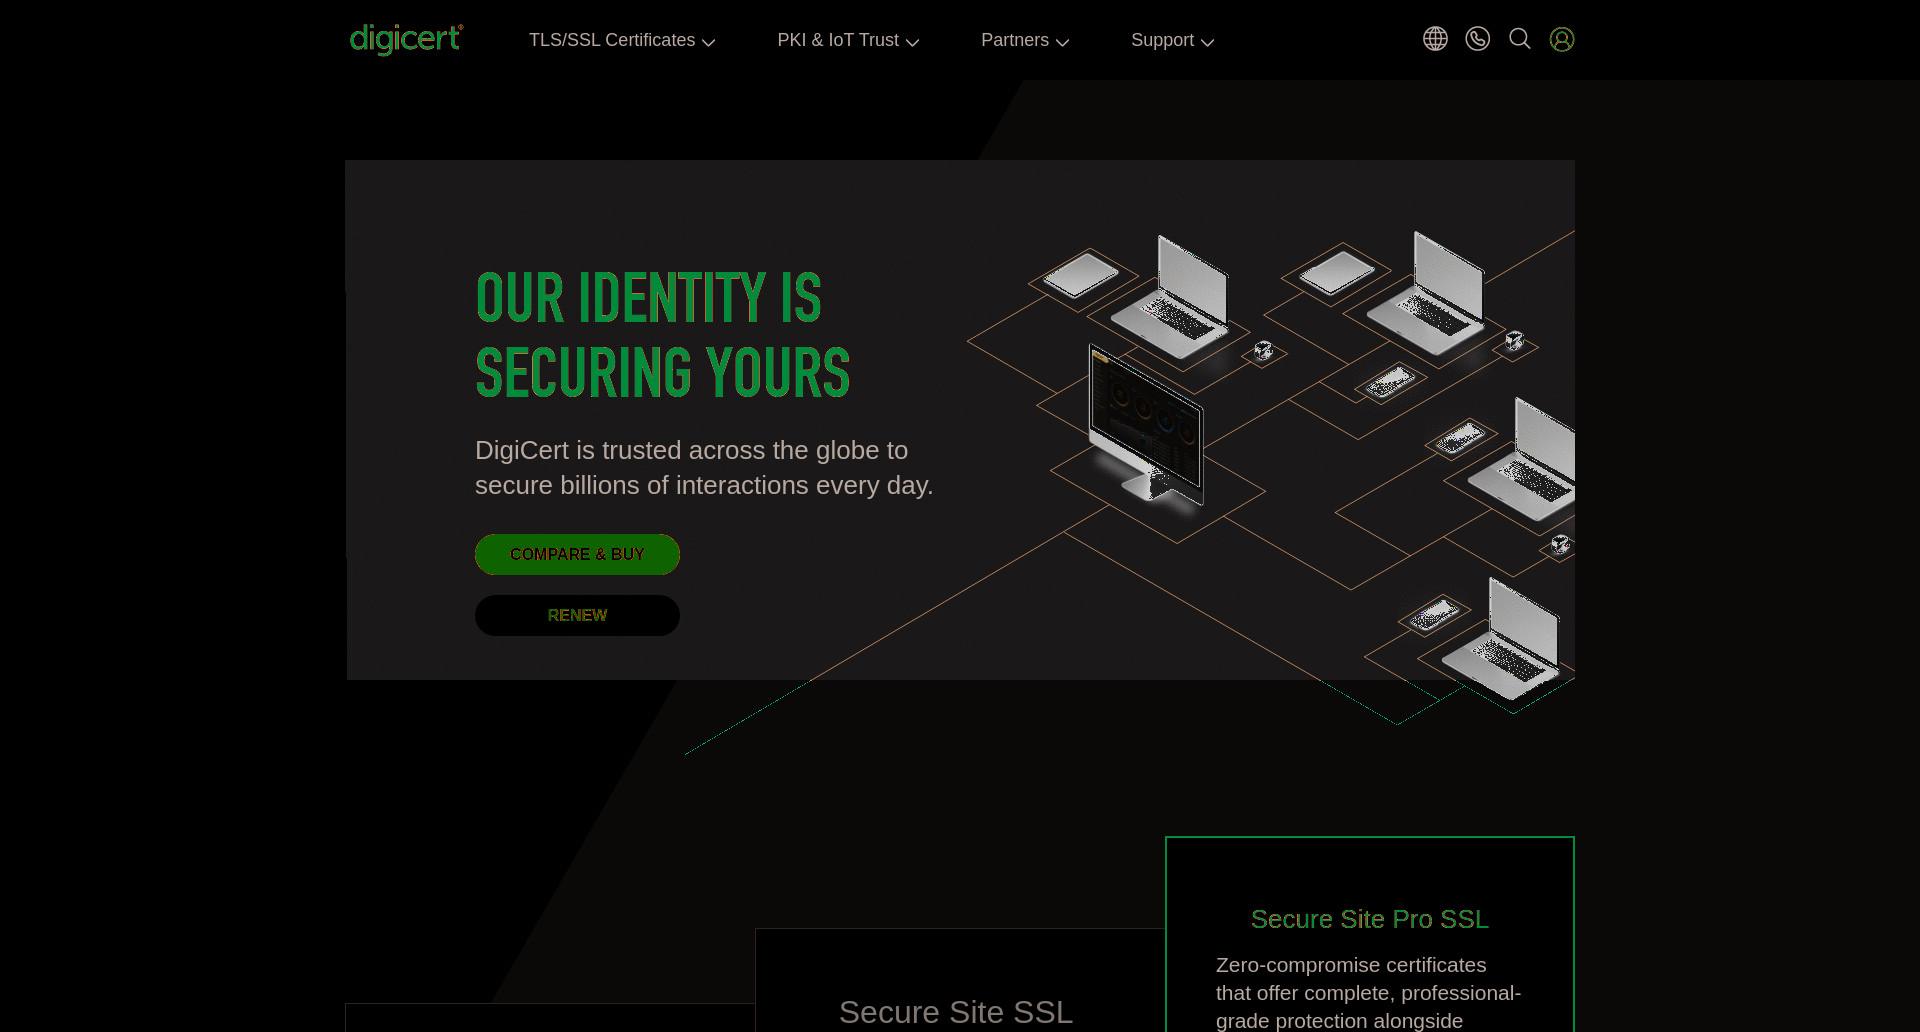The height and width of the screenshot is (1032, 1920).
Task: Expand the Support menu chevron
Action: [x=1207, y=42]
